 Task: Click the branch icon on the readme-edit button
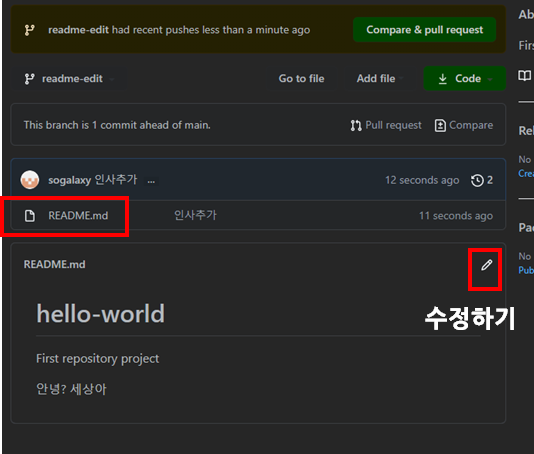point(30,79)
